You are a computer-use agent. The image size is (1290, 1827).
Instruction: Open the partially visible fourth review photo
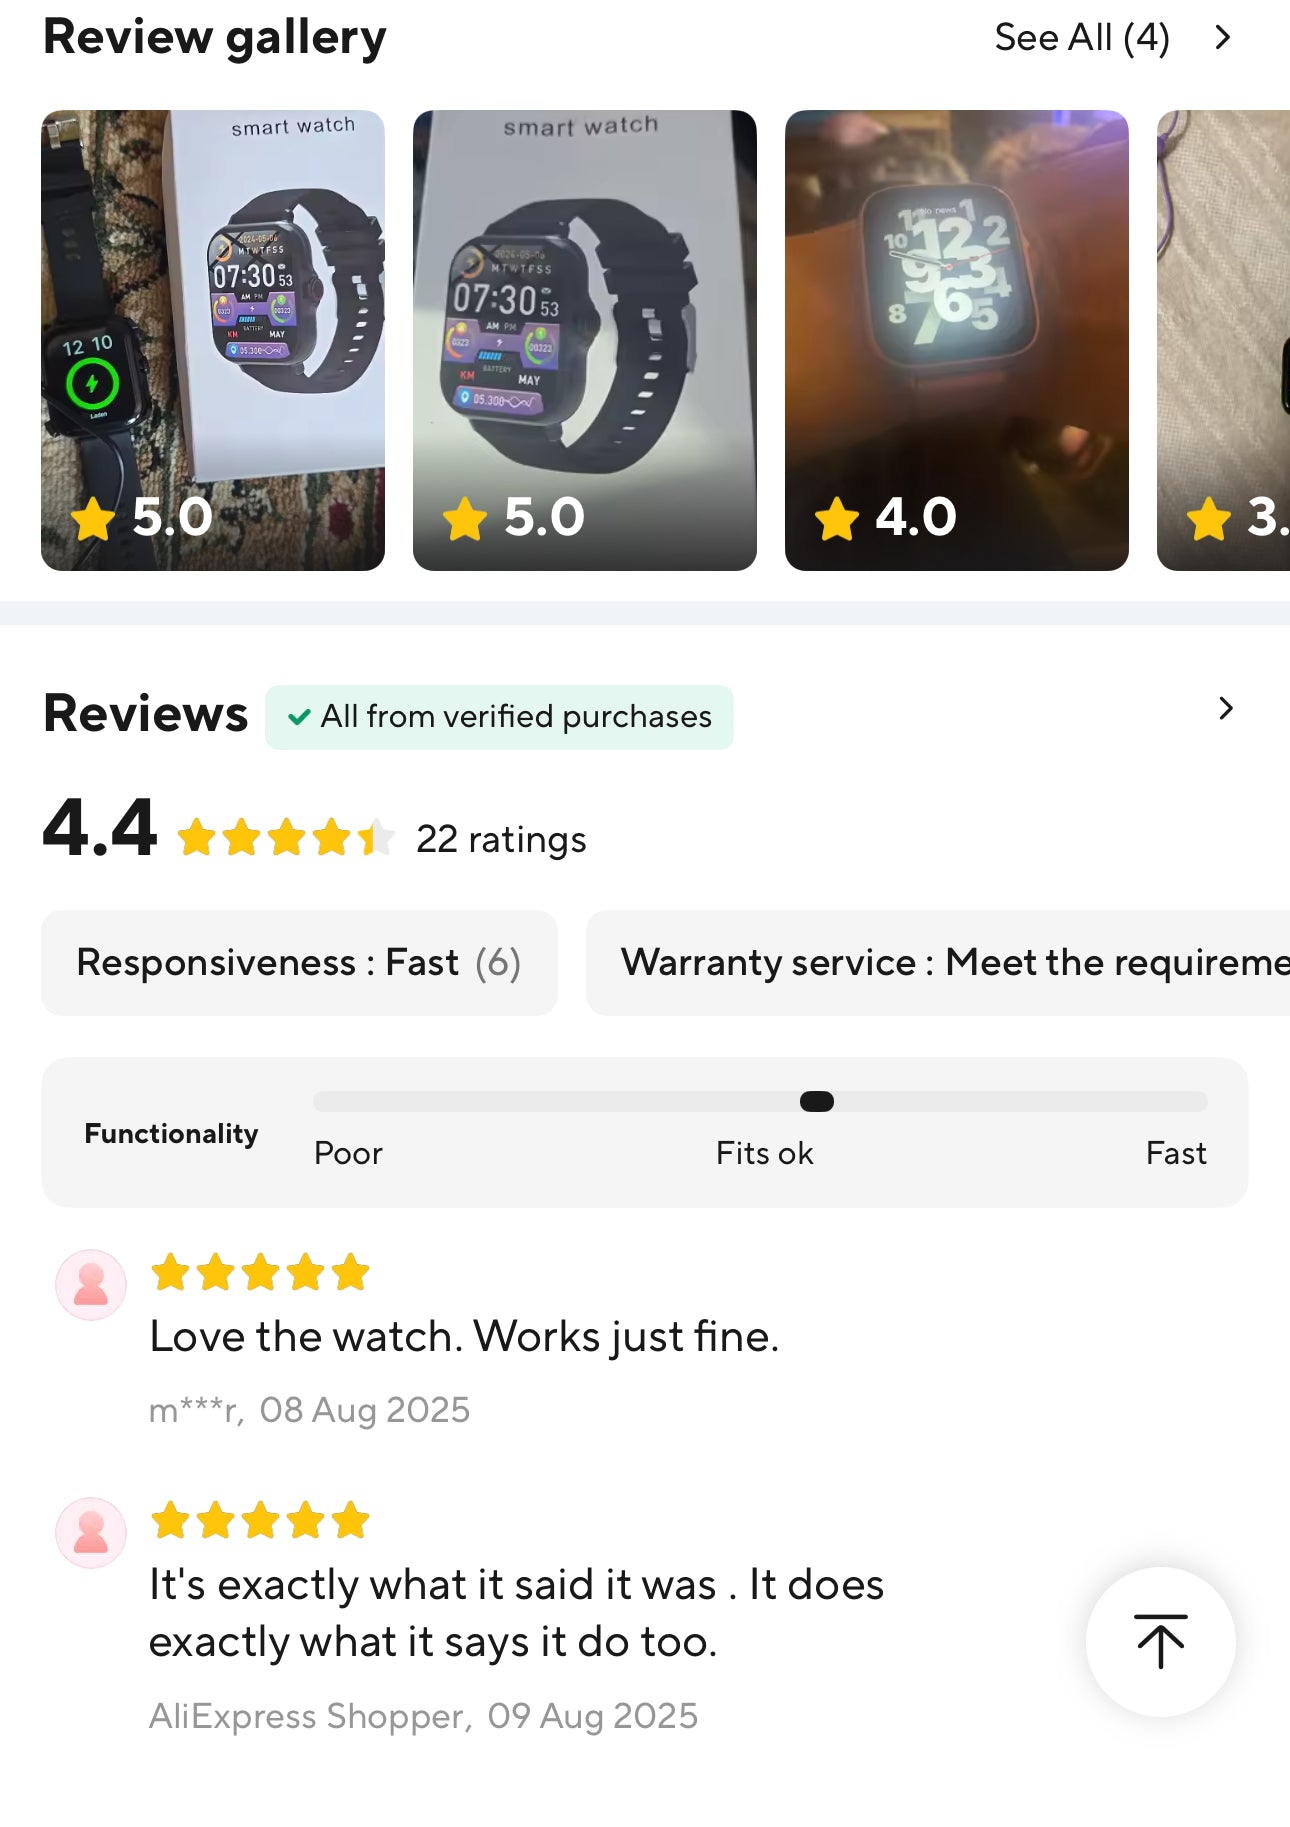coord(1223,340)
